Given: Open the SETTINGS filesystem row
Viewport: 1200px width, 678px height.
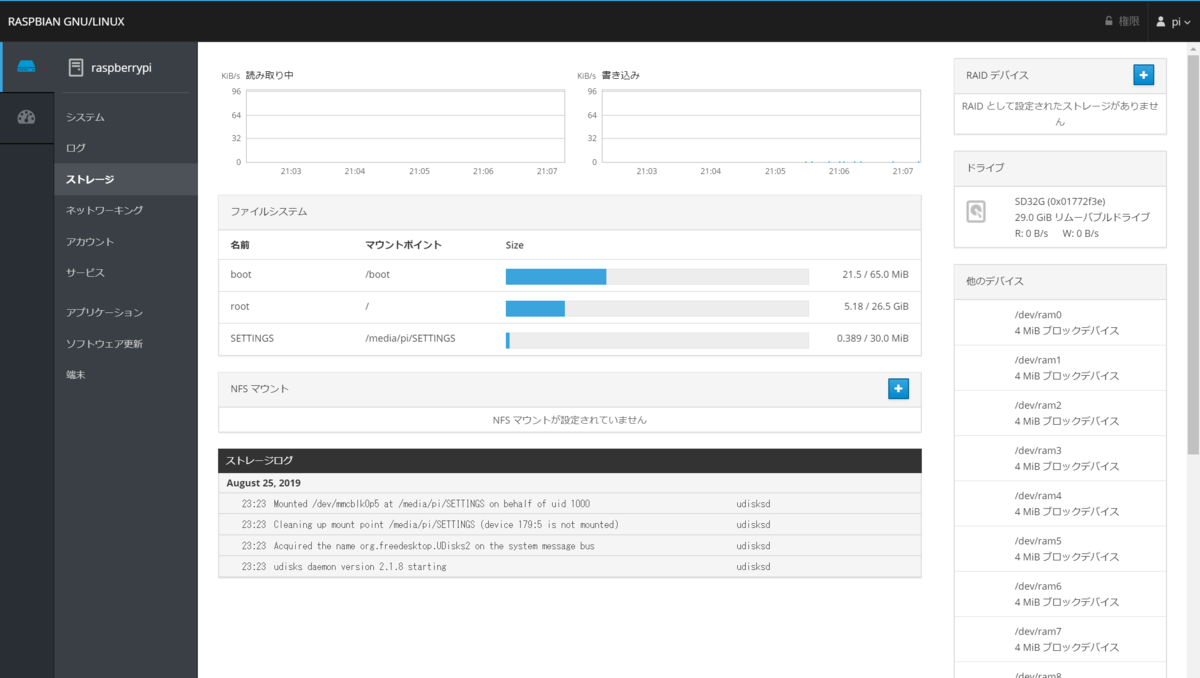Looking at the screenshot, I should pyautogui.click(x=569, y=339).
